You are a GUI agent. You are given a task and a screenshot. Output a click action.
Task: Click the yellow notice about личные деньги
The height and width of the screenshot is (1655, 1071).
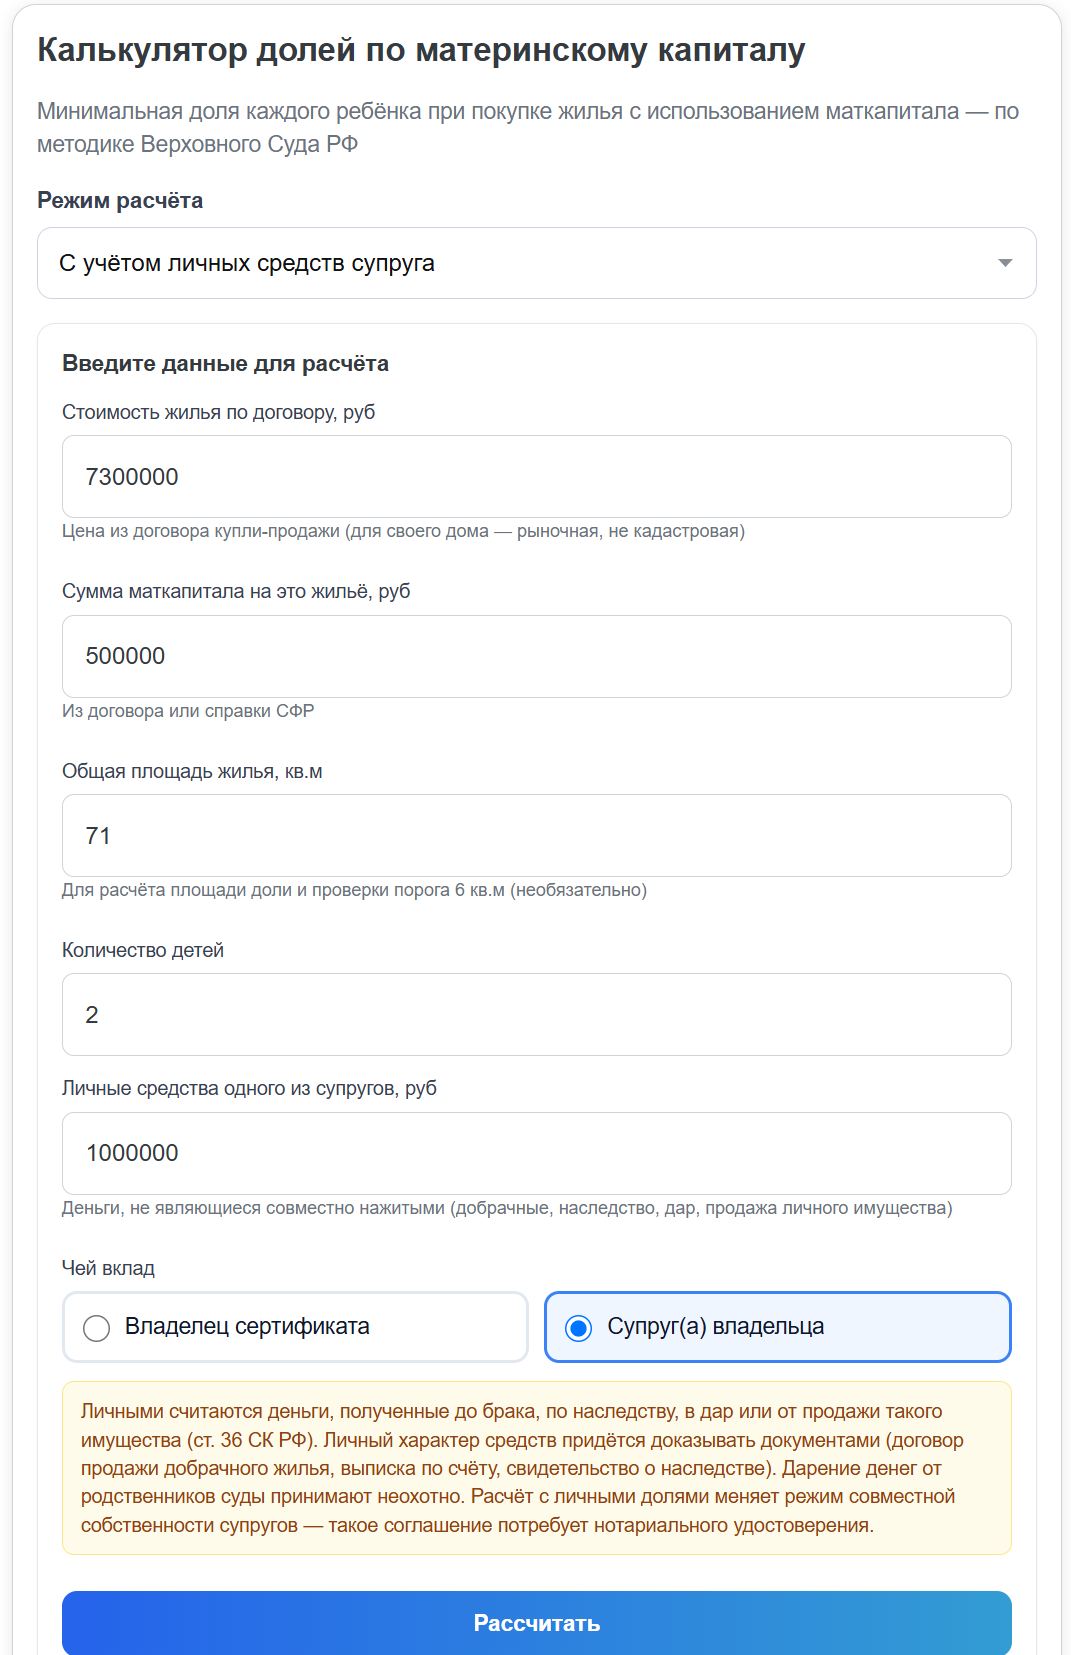(x=536, y=1468)
